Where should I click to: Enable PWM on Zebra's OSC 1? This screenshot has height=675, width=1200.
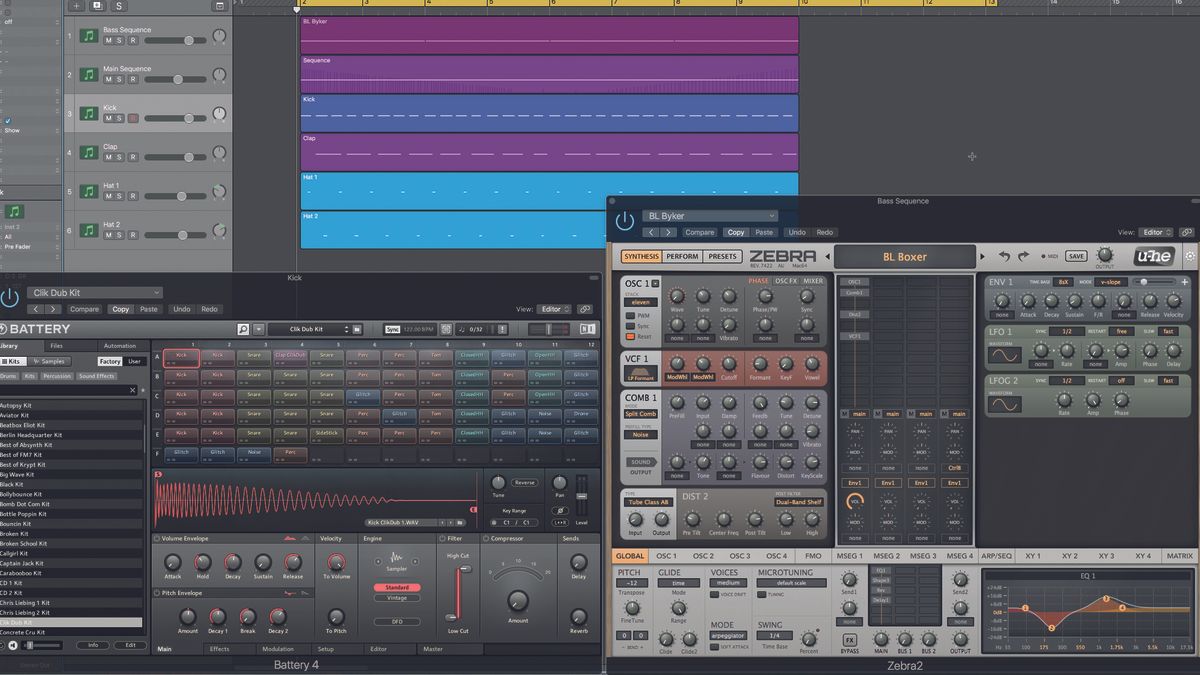[631, 316]
